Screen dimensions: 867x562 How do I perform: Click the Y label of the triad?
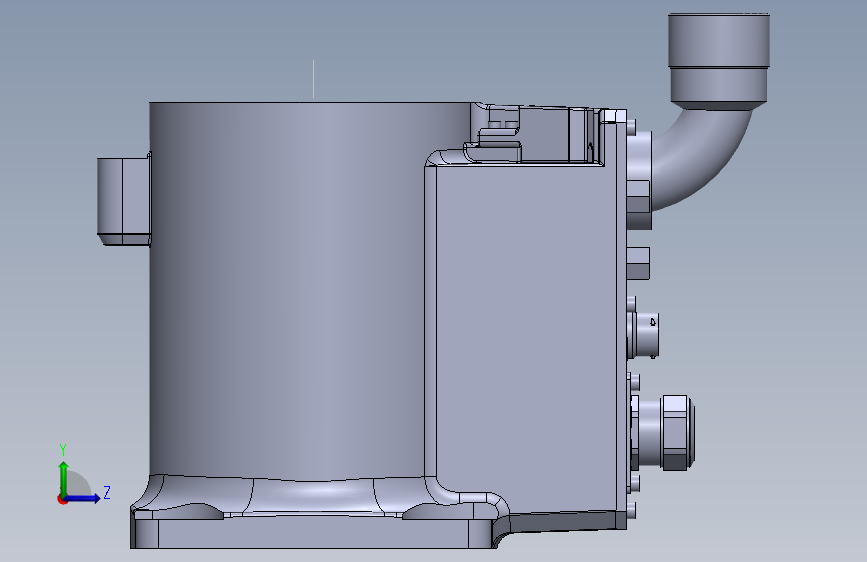[x=63, y=450]
